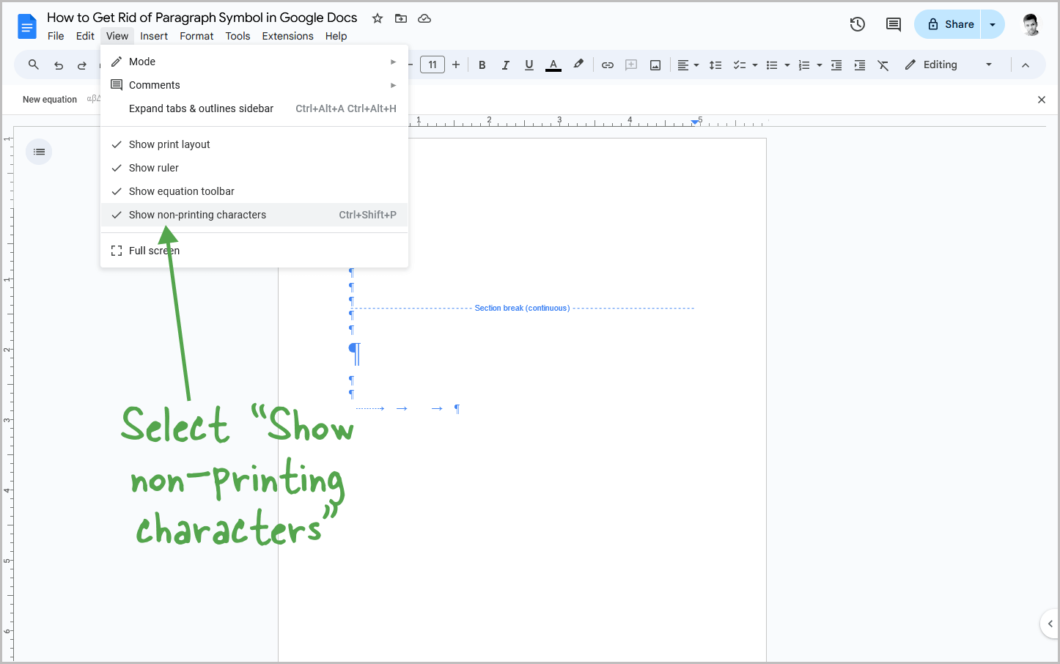Open the File menu
The image size is (1060, 664).
(x=55, y=36)
